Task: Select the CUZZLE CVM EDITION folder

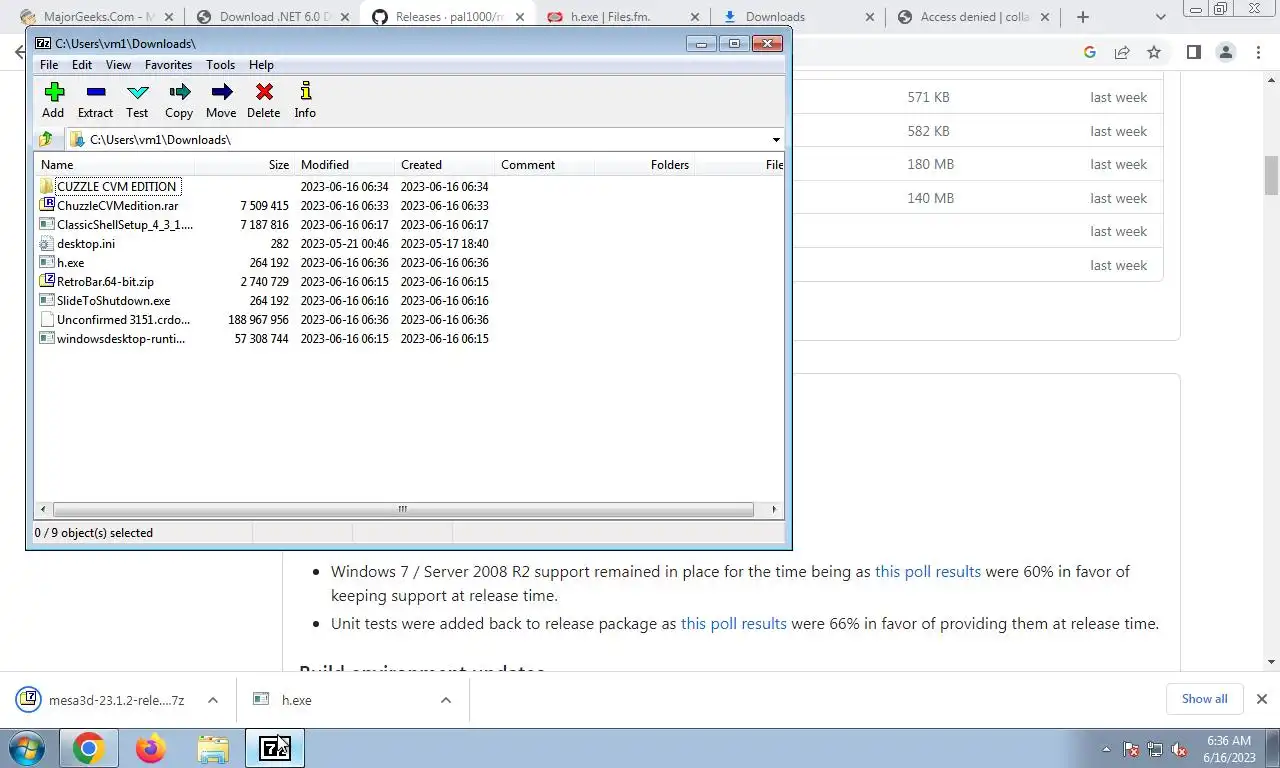Action: (116, 186)
